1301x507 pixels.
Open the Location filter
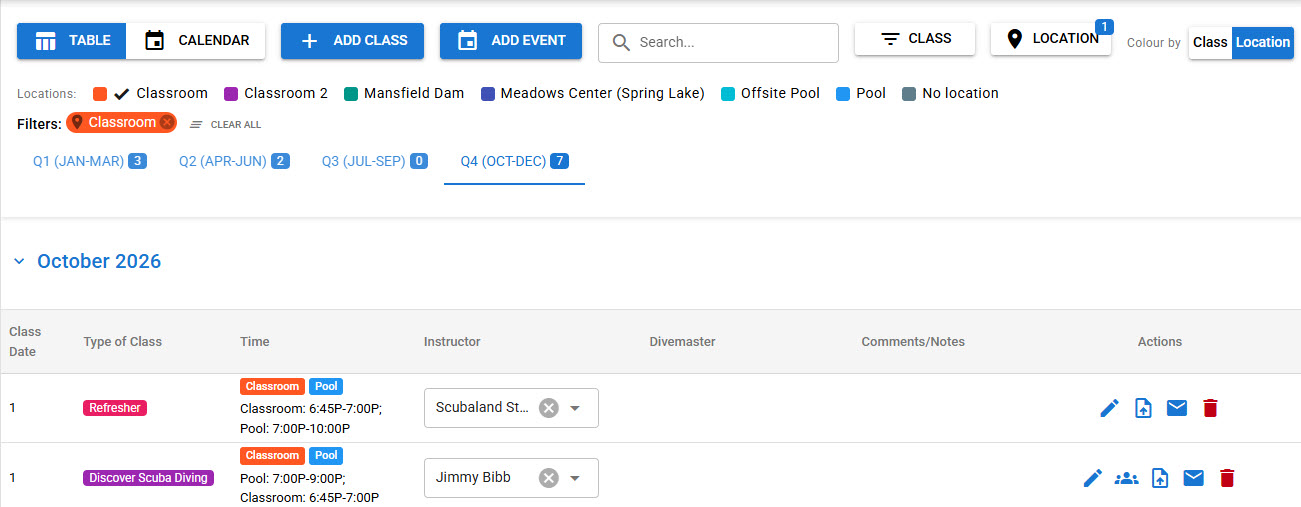coord(1050,39)
